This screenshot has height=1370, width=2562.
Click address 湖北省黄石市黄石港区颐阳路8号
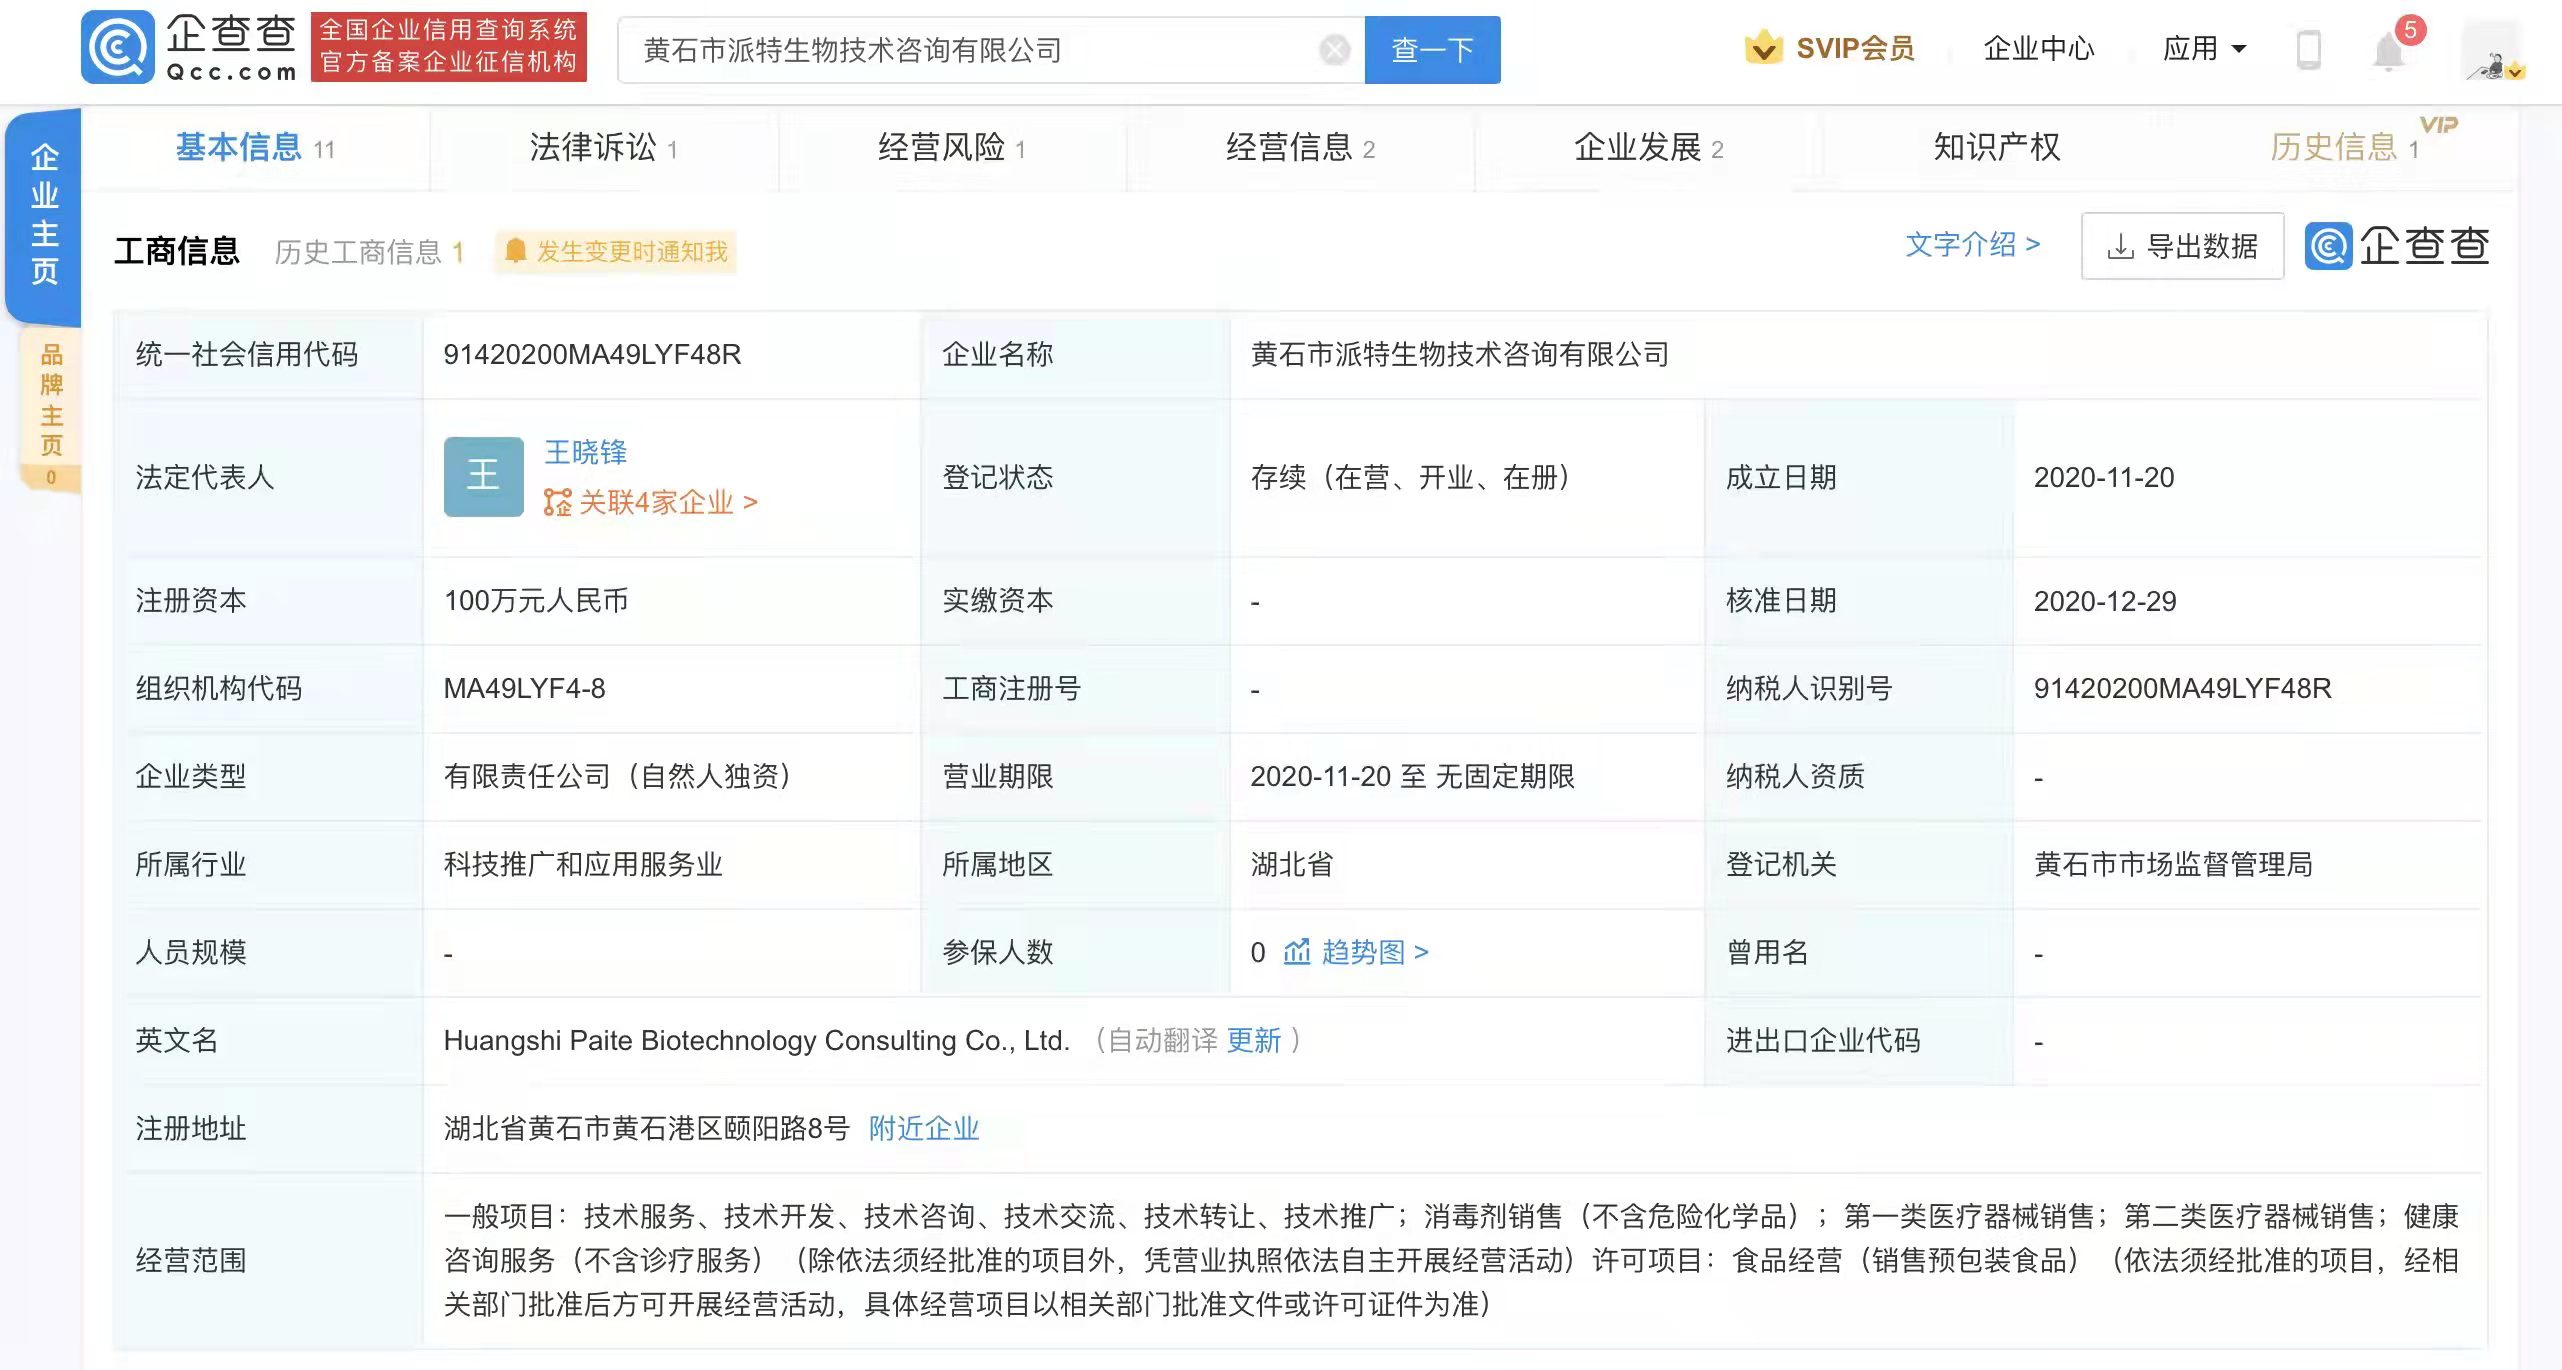click(x=646, y=1128)
